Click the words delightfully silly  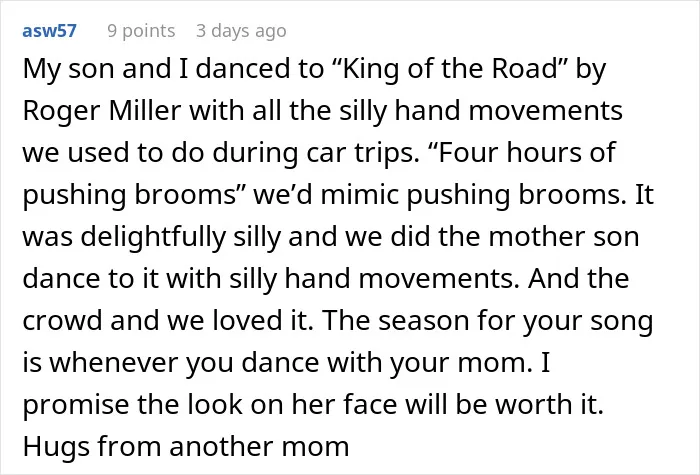click(181, 237)
